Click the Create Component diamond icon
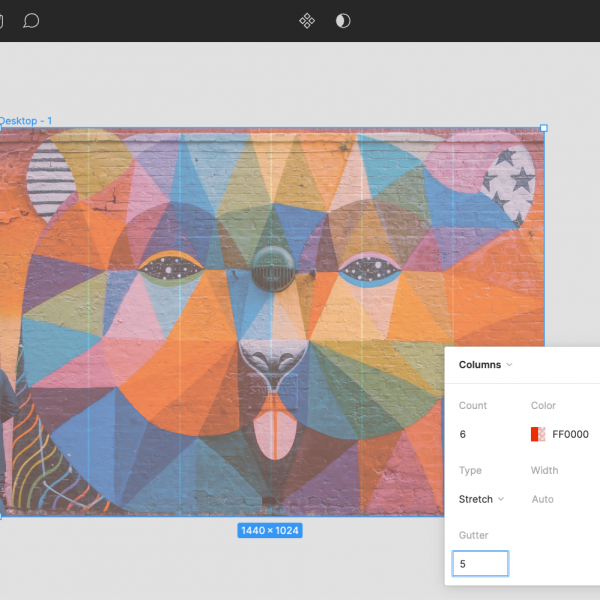Screen dimensions: 600x600 click(308, 20)
